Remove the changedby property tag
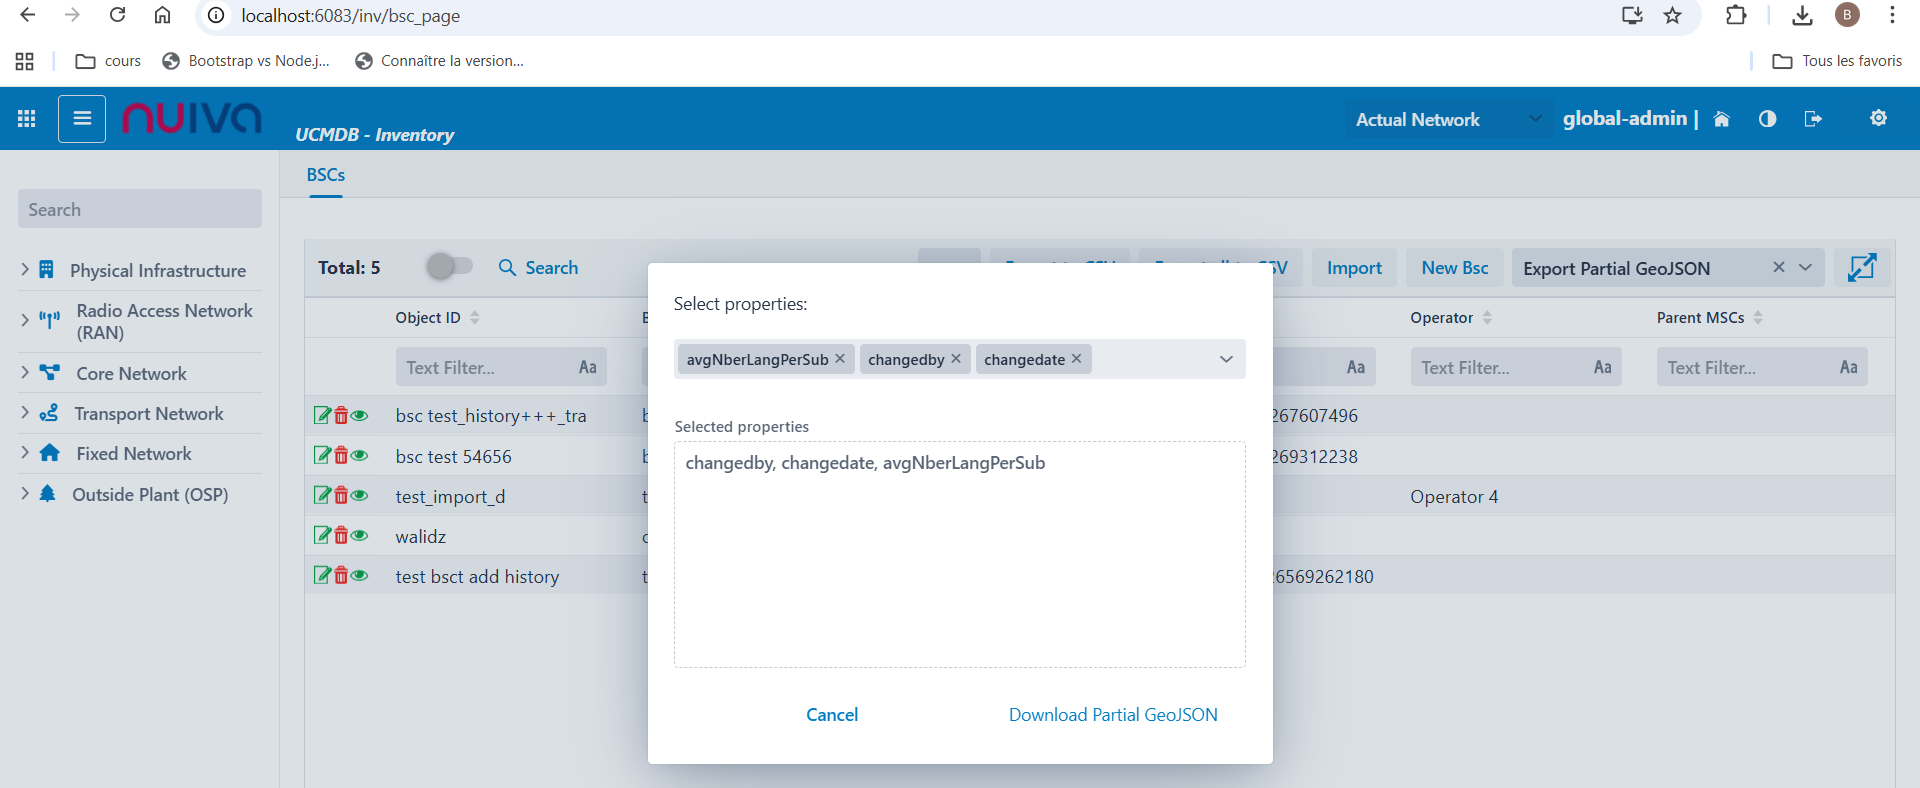The width and height of the screenshot is (1920, 788). pyautogui.click(x=956, y=359)
